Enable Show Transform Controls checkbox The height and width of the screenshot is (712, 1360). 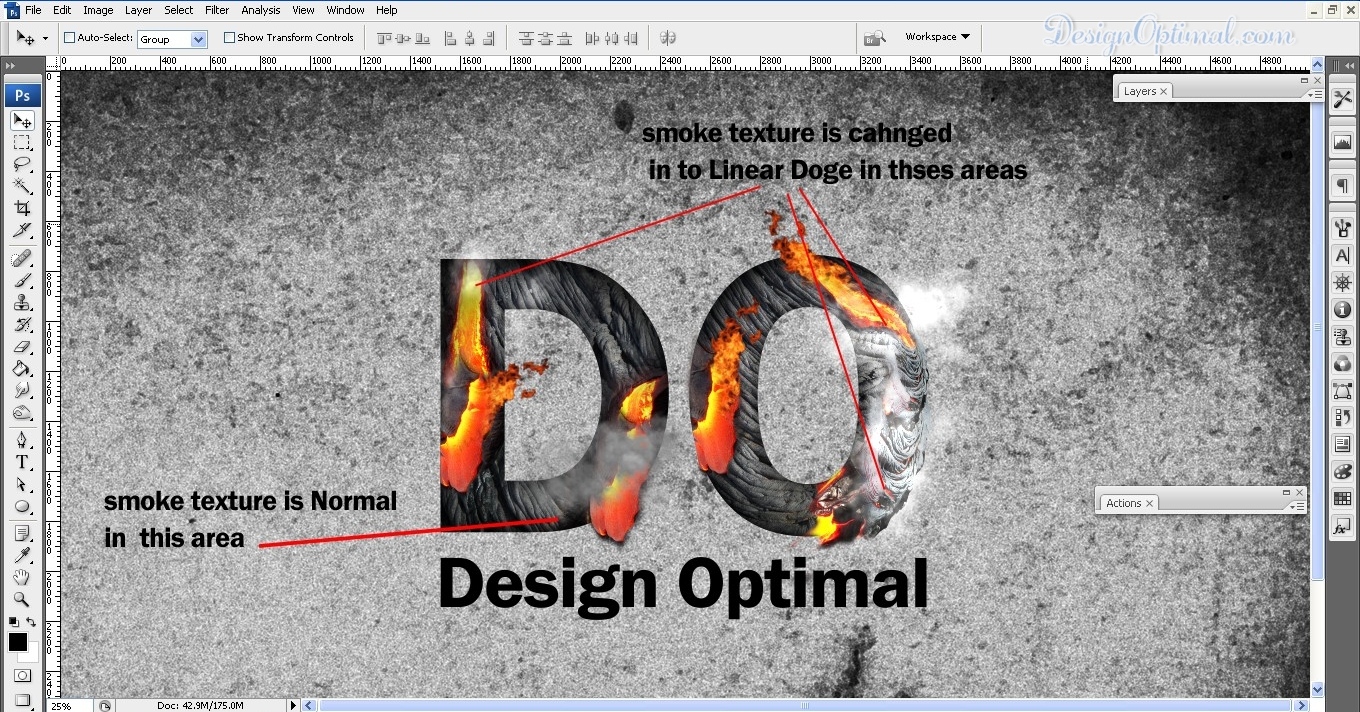pyautogui.click(x=229, y=38)
